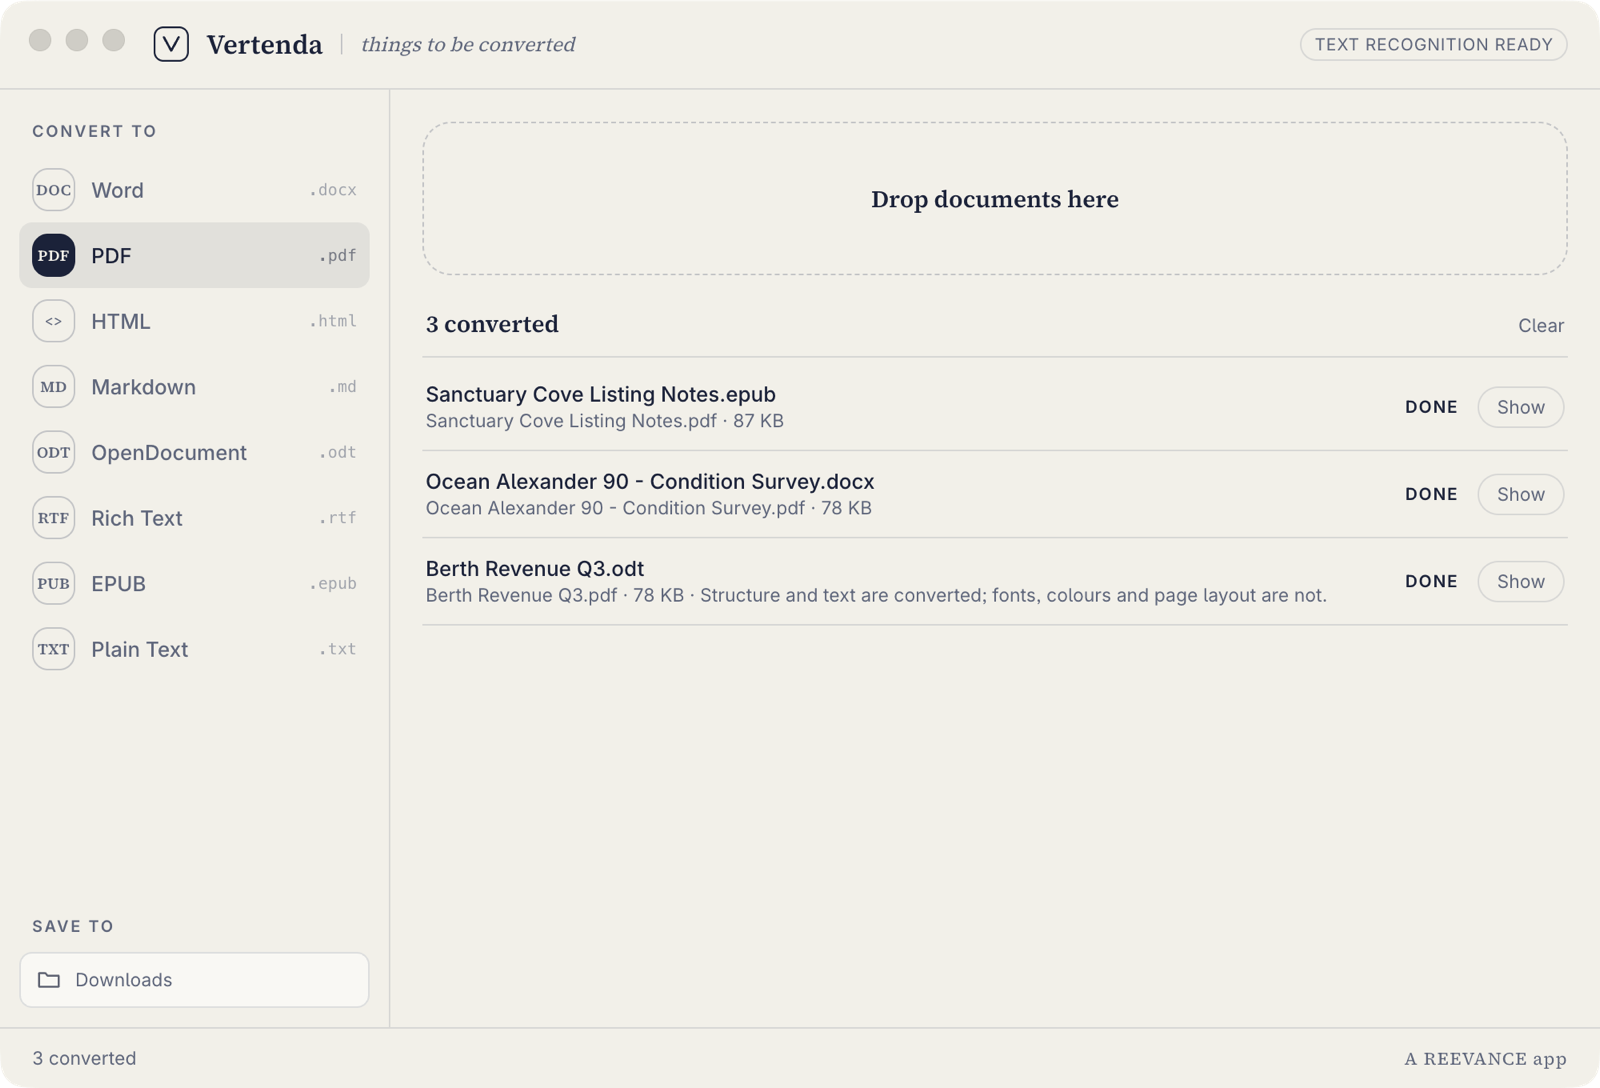Click the DONE status of Berth Revenue row

pyautogui.click(x=1431, y=581)
